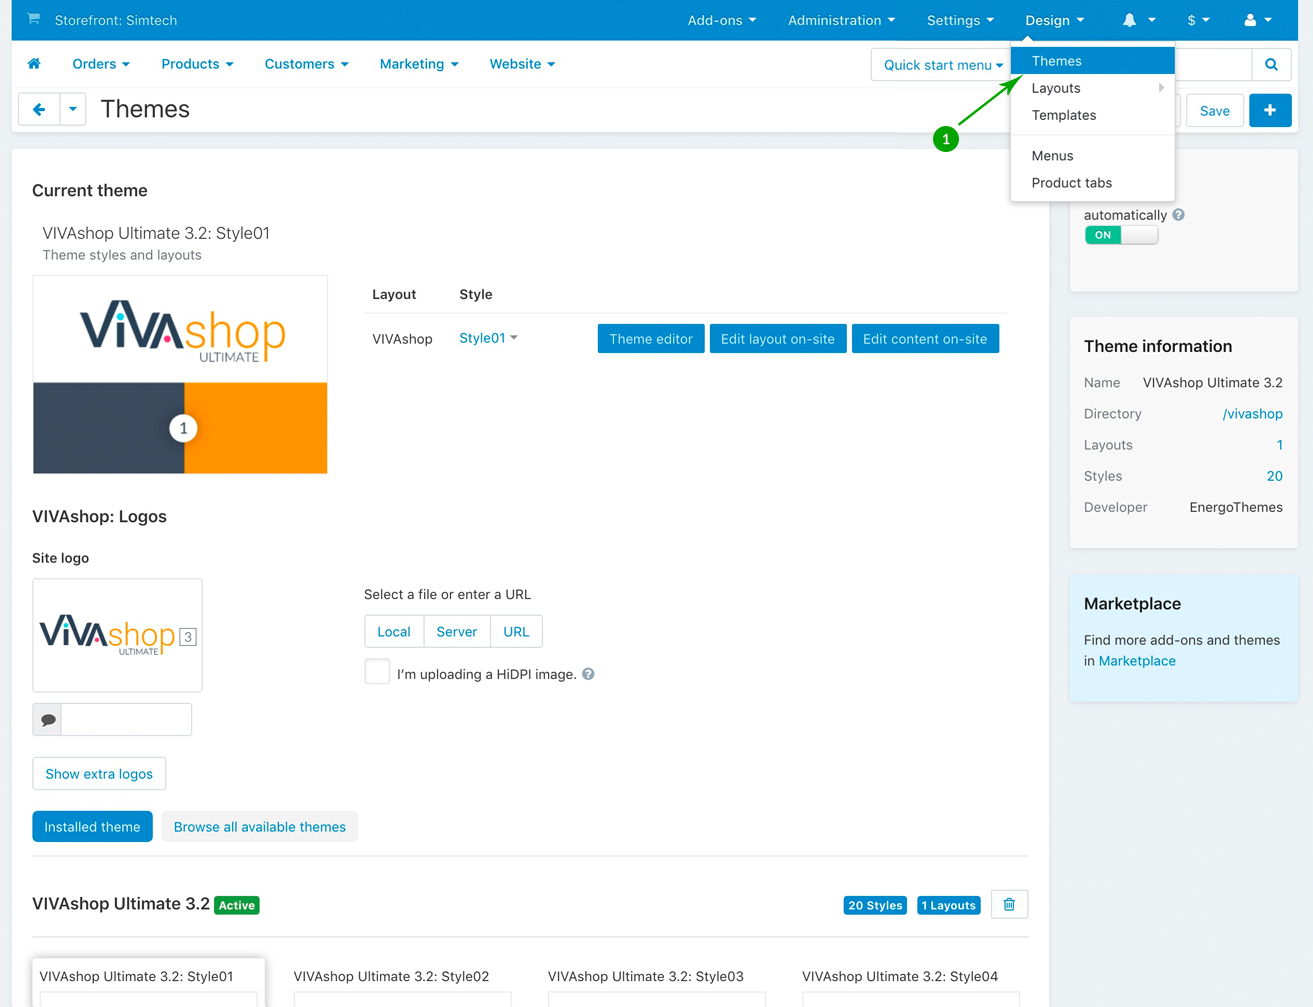The image size is (1313, 1007).
Task: Check the HiDPI image upload checkbox
Action: 377,672
